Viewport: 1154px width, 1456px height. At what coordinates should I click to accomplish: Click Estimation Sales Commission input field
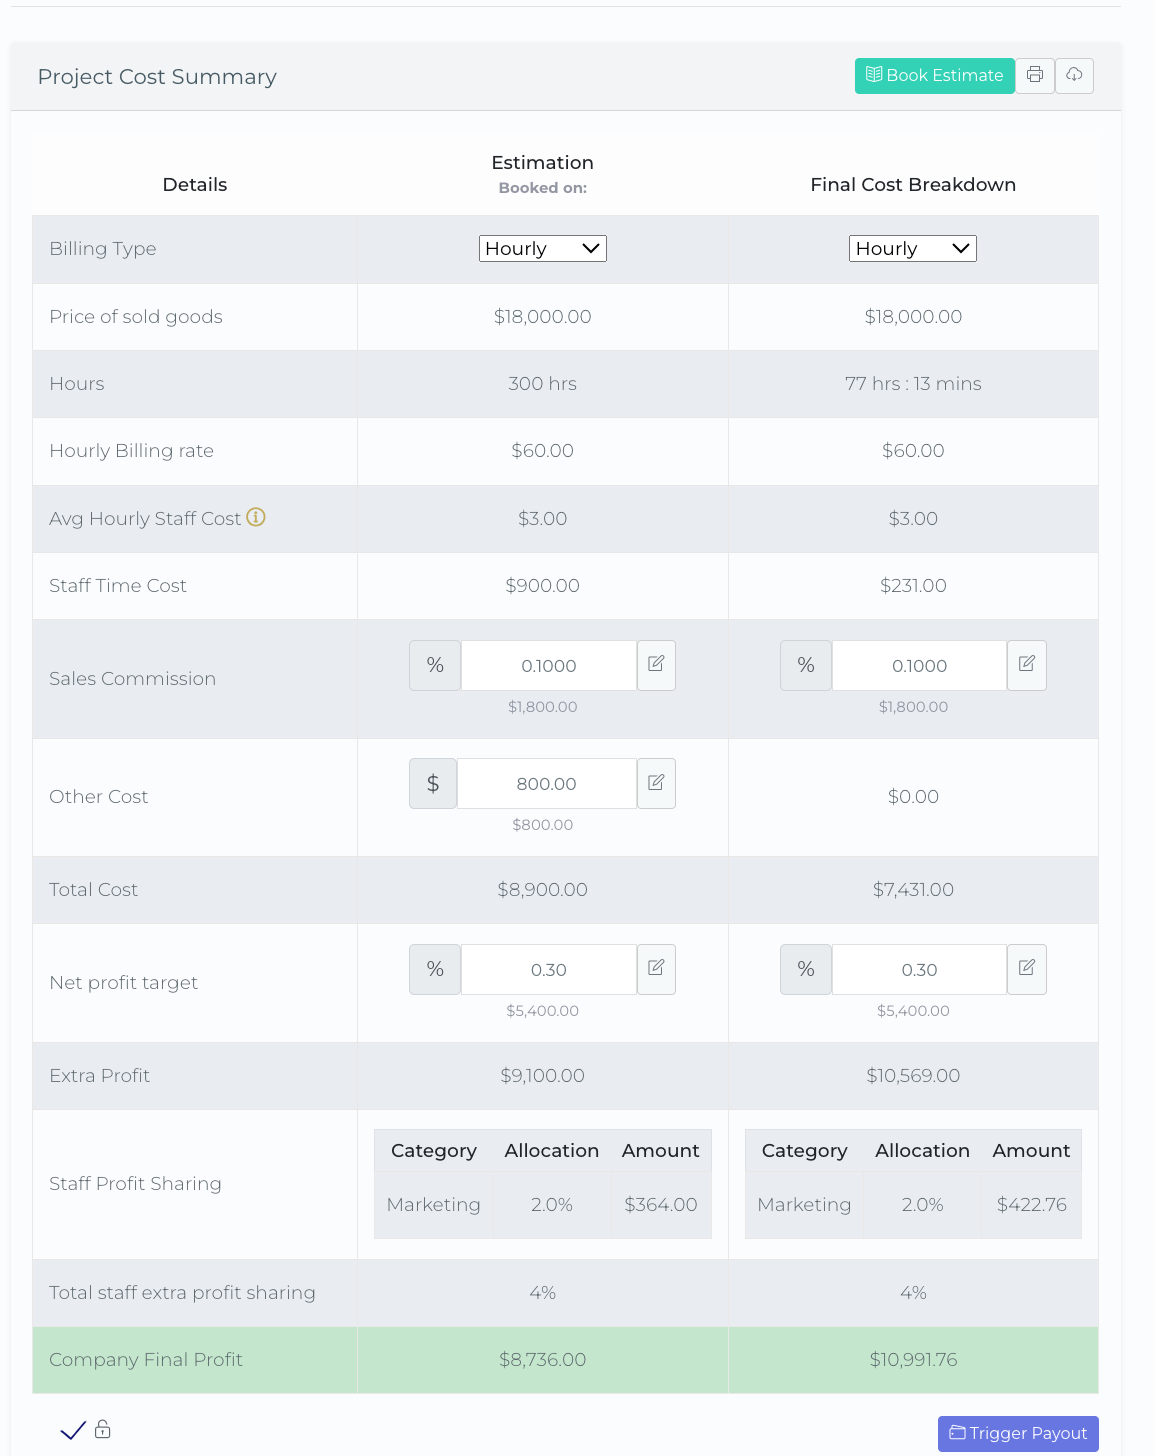point(548,666)
